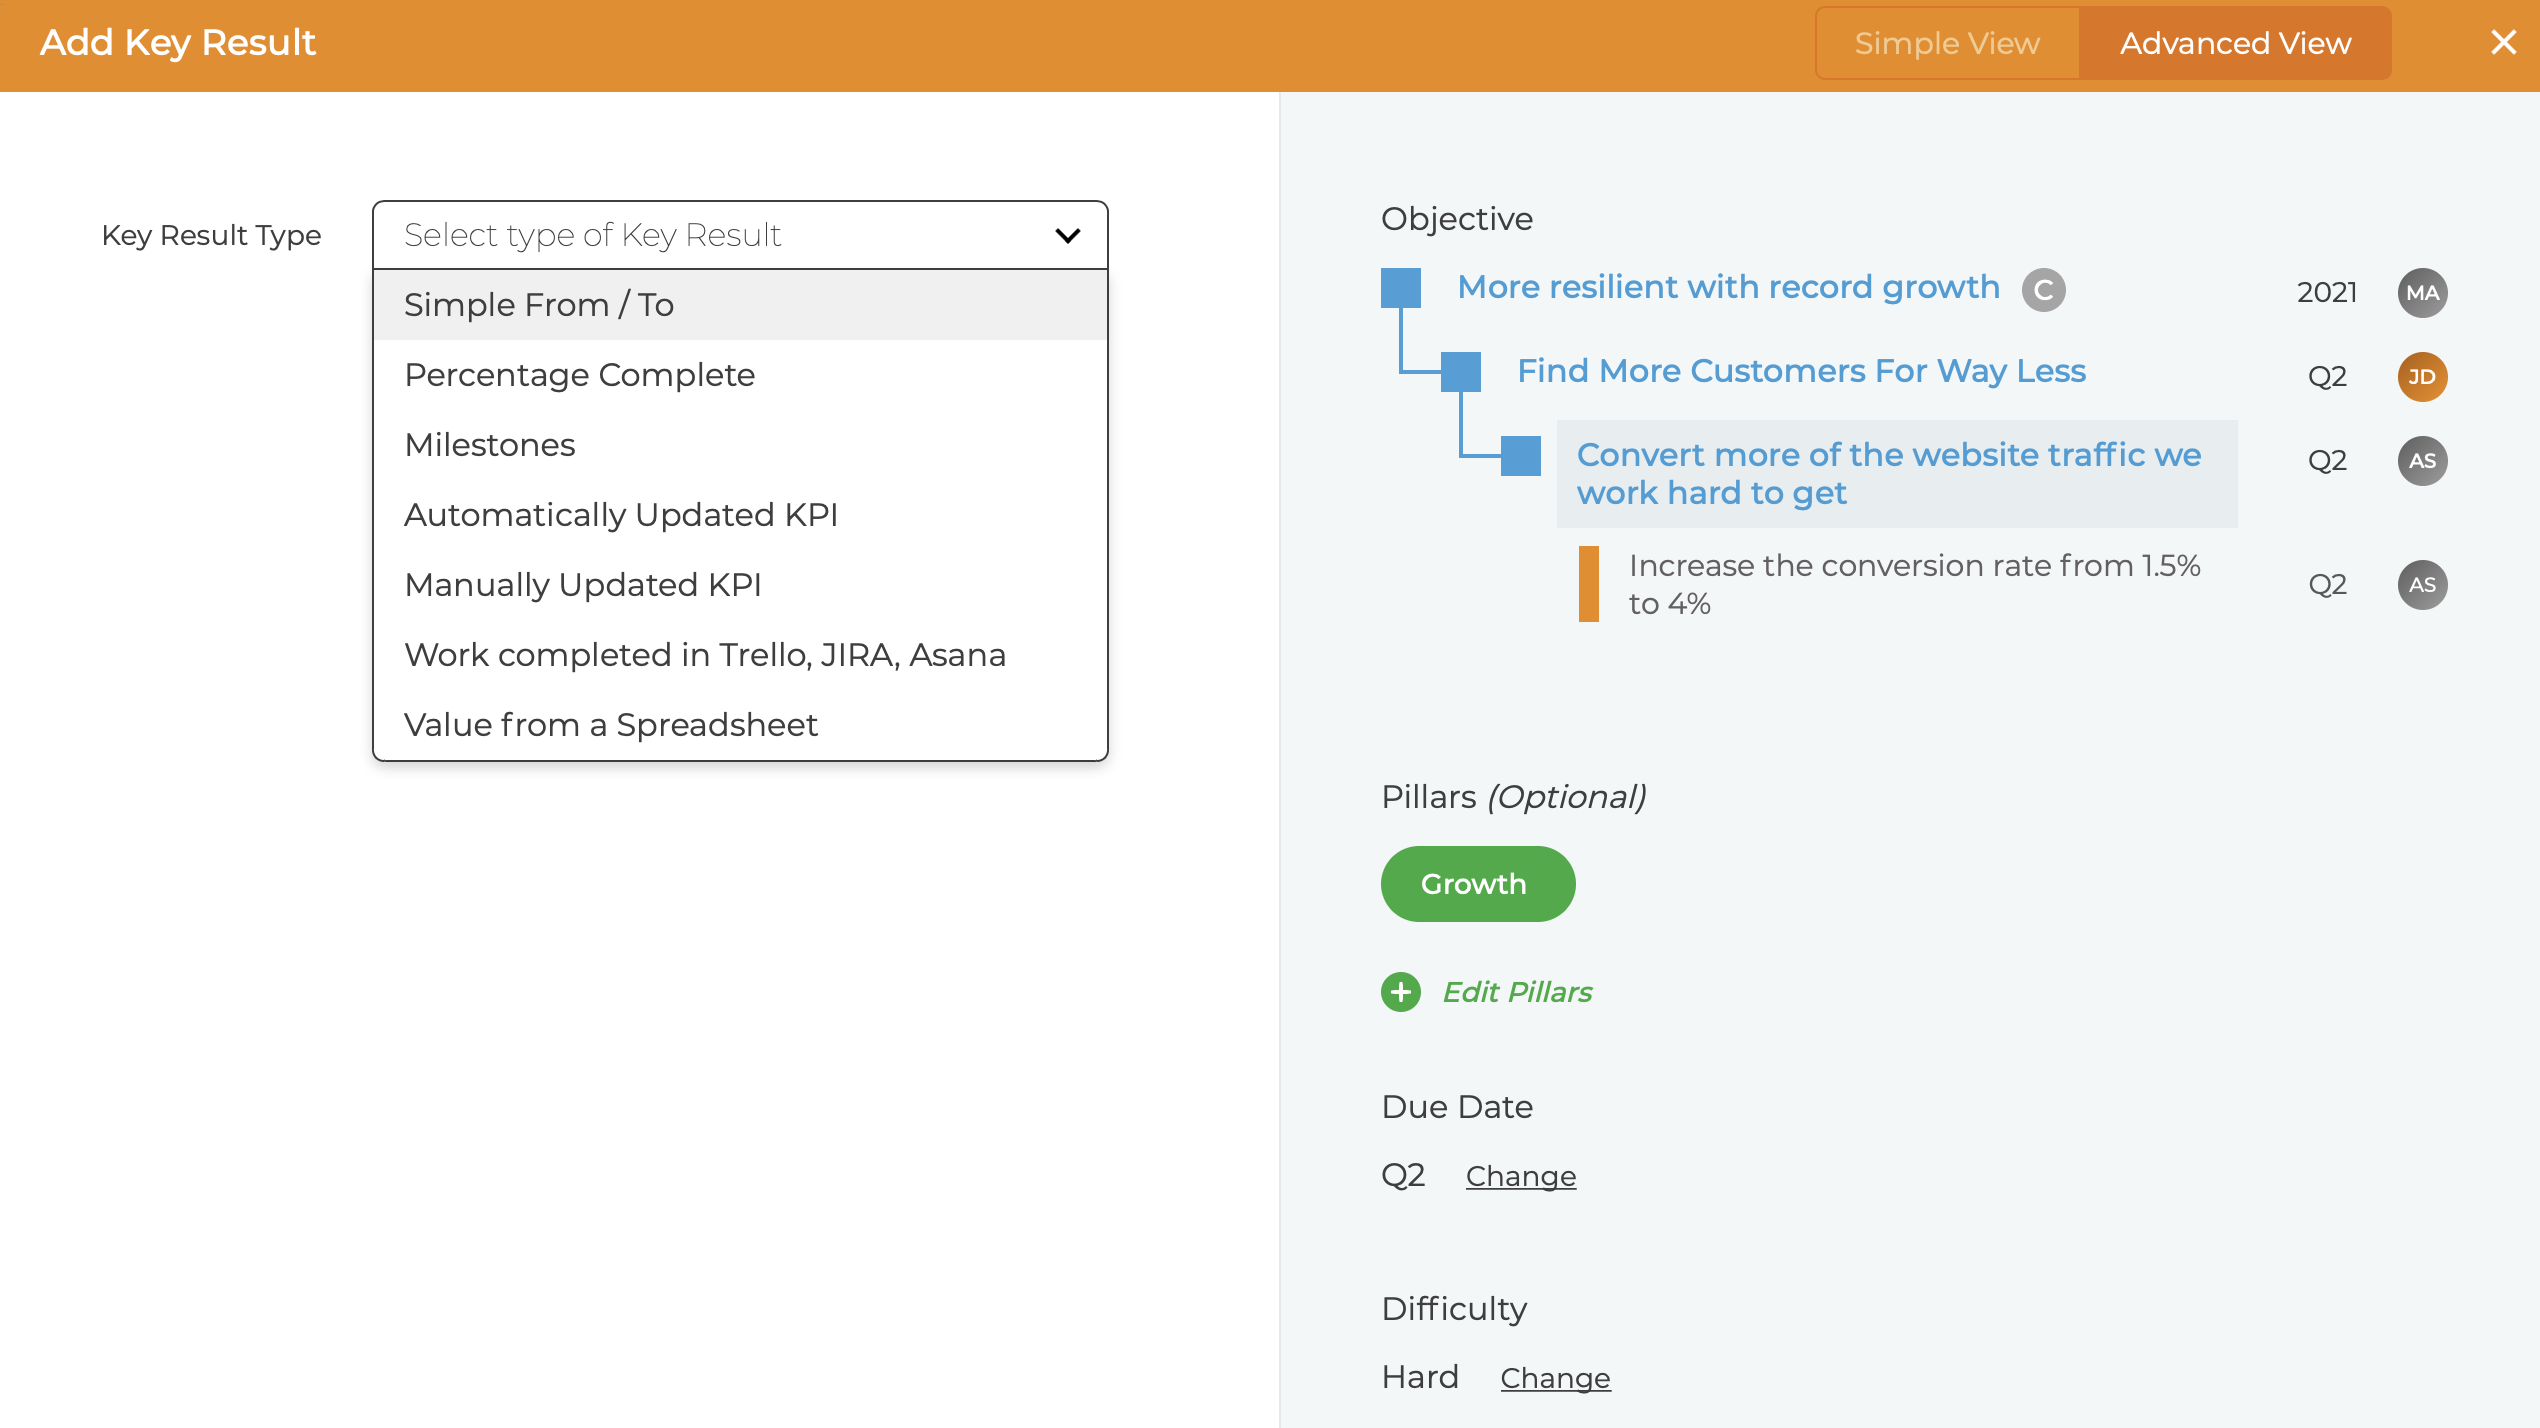Collapse the Key Result Type dropdown chevron
The height and width of the screenshot is (1428, 2540).
coord(1067,236)
